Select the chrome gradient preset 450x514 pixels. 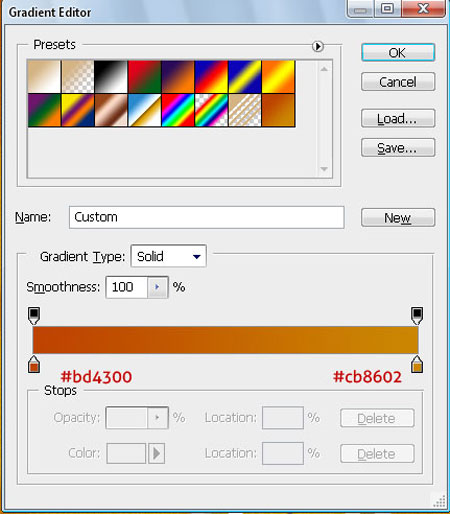(x=145, y=110)
